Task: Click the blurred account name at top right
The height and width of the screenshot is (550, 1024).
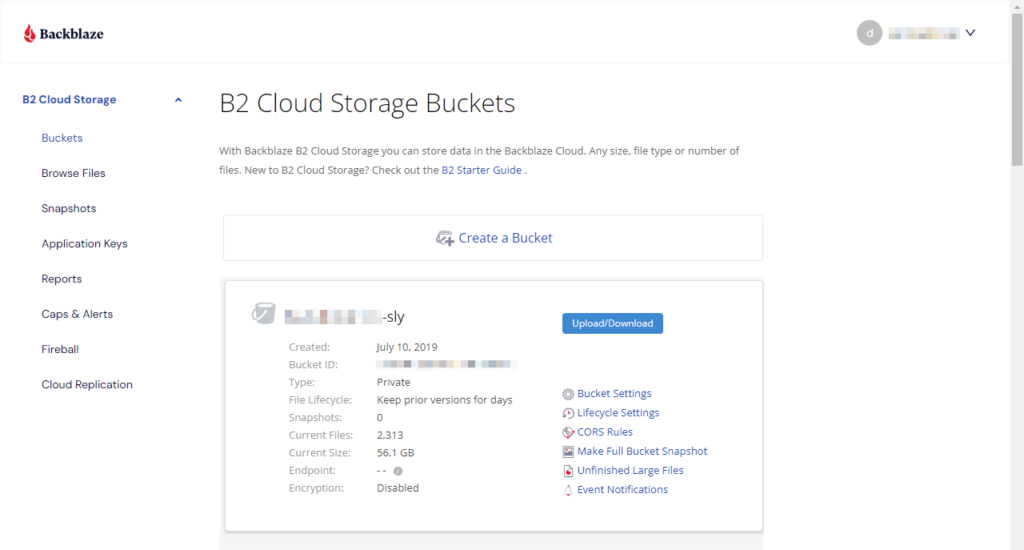Action: click(x=924, y=33)
